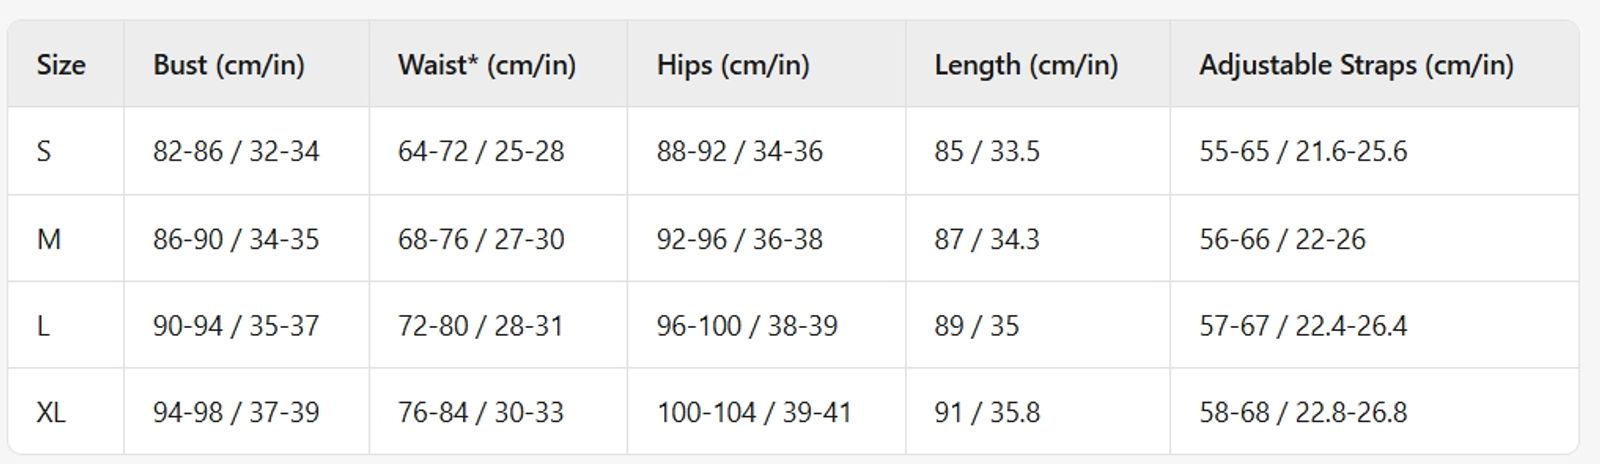The height and width of the screenshot is (464, 1600).
Task: Click straps value 55-65 / 21.6-25.6
Action: [1303, 152]
